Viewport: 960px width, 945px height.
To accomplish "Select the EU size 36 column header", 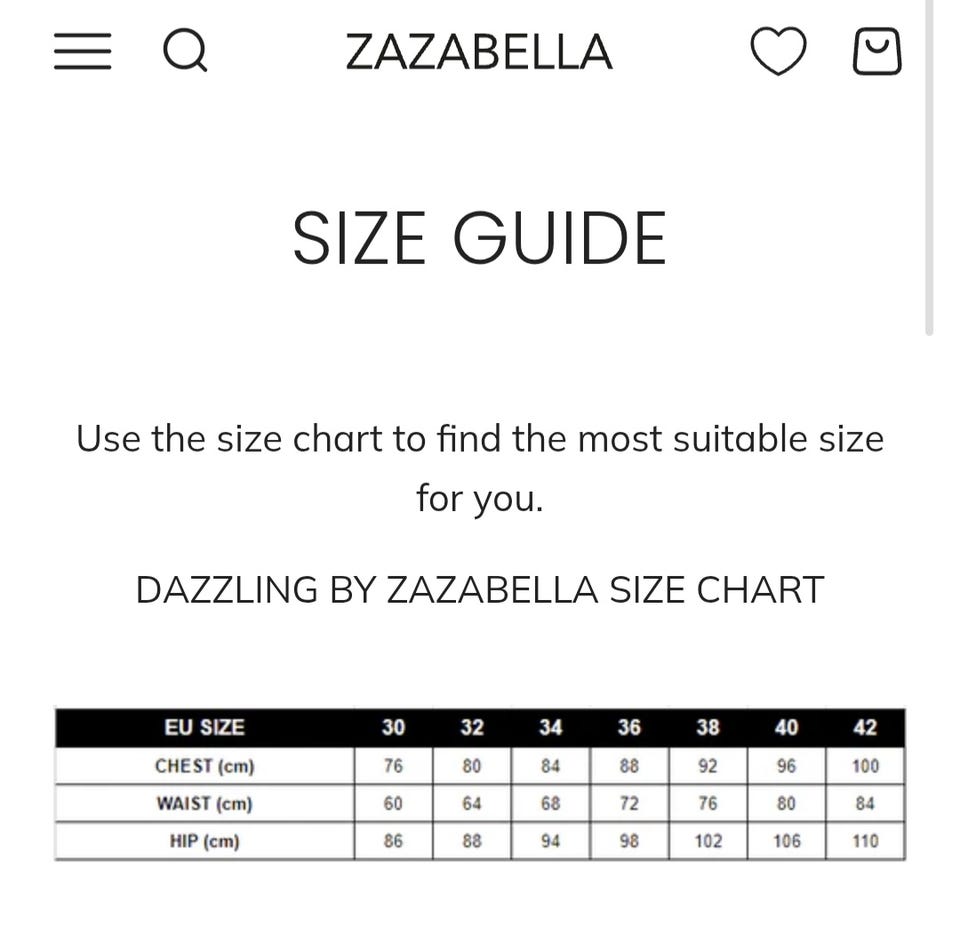I will pyautogui.click(x=629, y=728).
